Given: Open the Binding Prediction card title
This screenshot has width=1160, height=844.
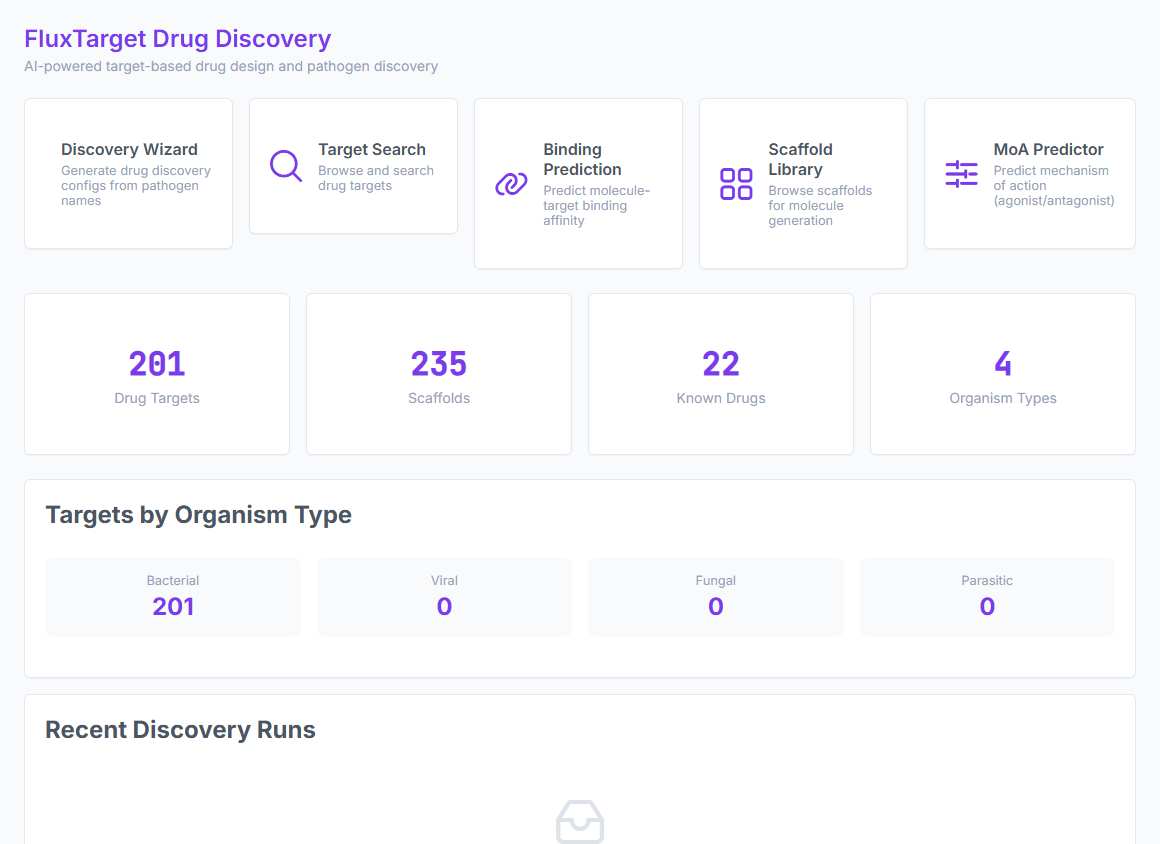Looking at the screenshot, I should tap(582, 159).
